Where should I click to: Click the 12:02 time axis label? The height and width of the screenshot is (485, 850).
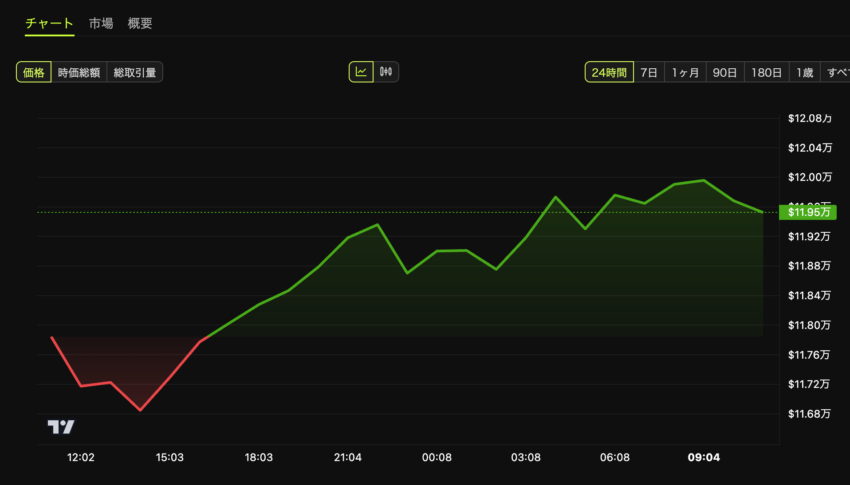[x=81, y=457]
